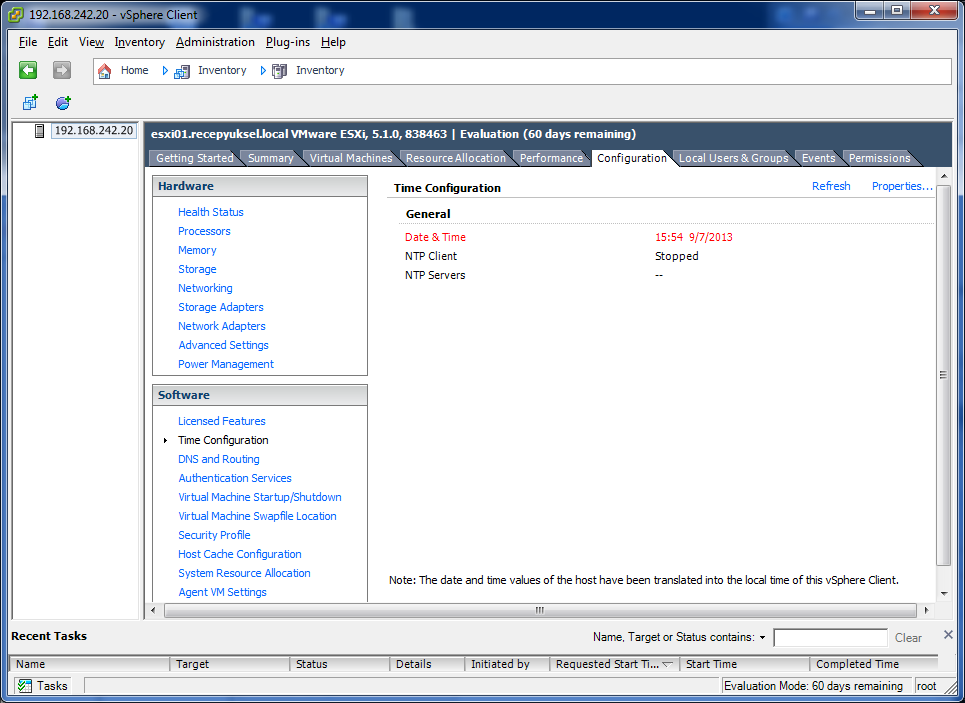Open hardware Advanced Settings link
Image resolution: width=965 pixels, height=703 pixels.
(x=223, y=345)
